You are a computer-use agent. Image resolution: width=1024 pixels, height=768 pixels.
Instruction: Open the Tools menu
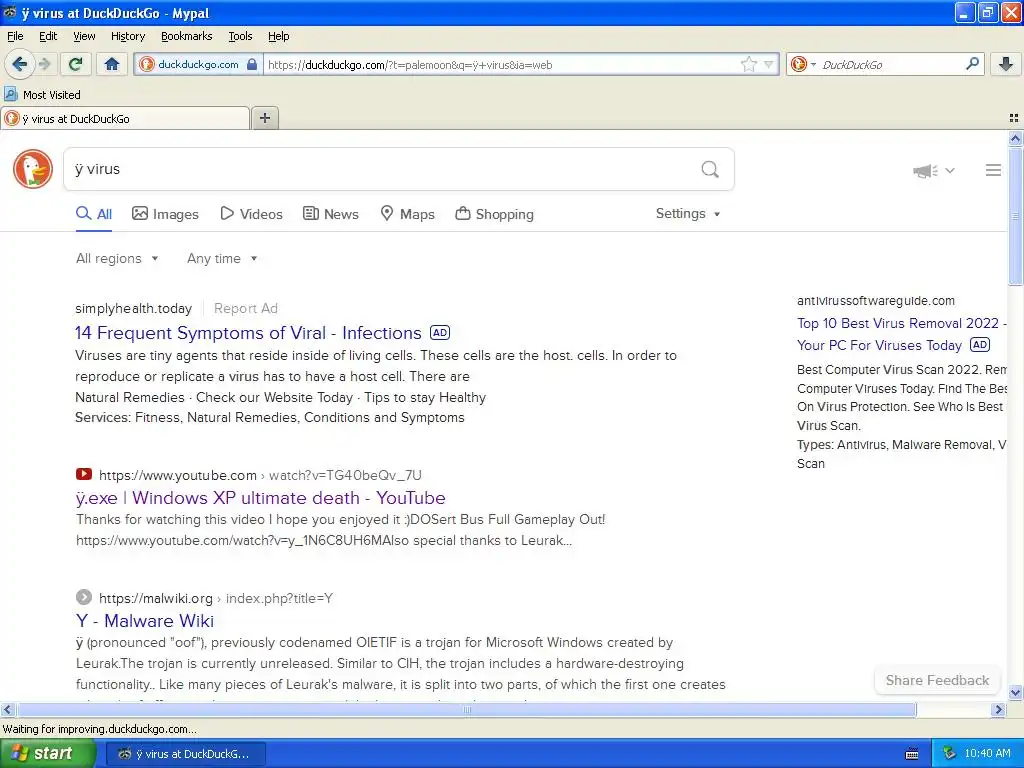point(240,37)
